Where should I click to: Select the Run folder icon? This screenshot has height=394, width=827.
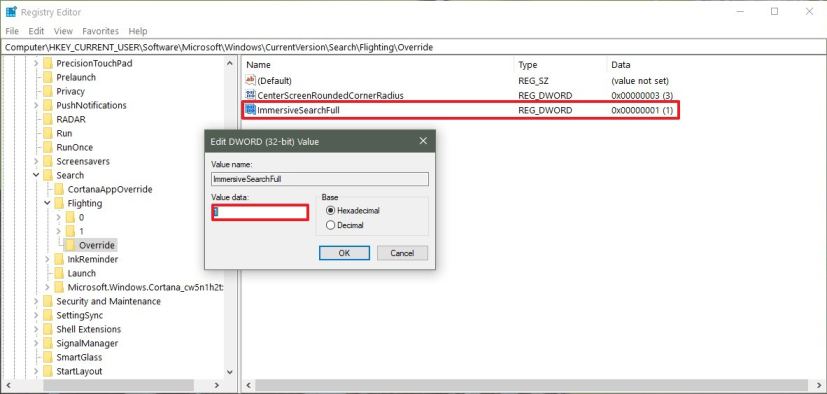pyautogui.click(x=48, y=133)
